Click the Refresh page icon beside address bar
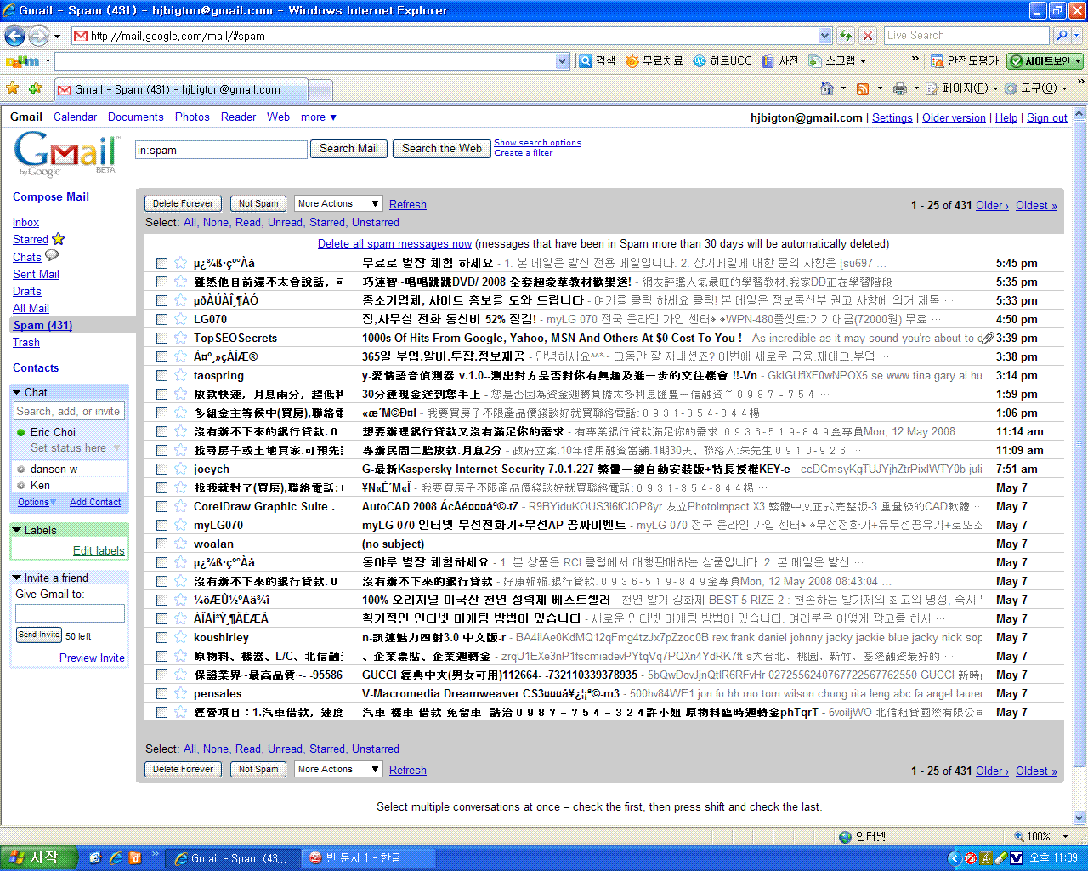 pos(846,35)
